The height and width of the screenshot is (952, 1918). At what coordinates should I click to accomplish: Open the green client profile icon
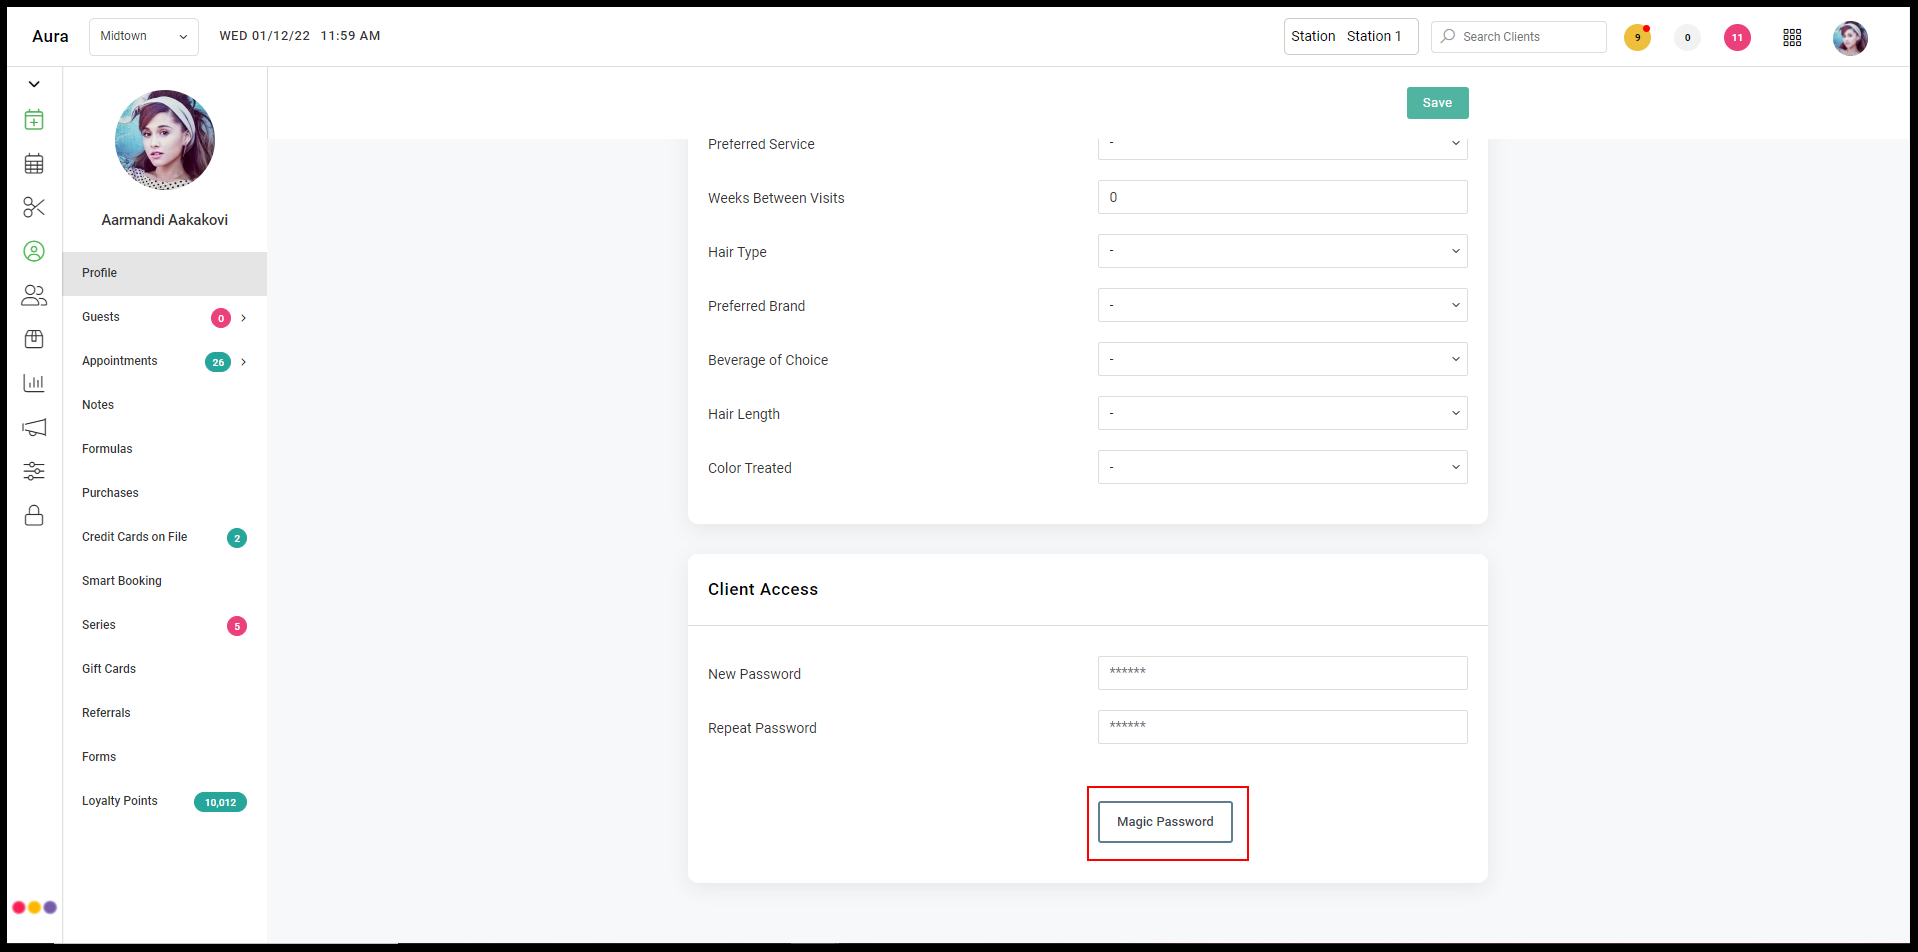pyautogui.click(x=34, y=252)
